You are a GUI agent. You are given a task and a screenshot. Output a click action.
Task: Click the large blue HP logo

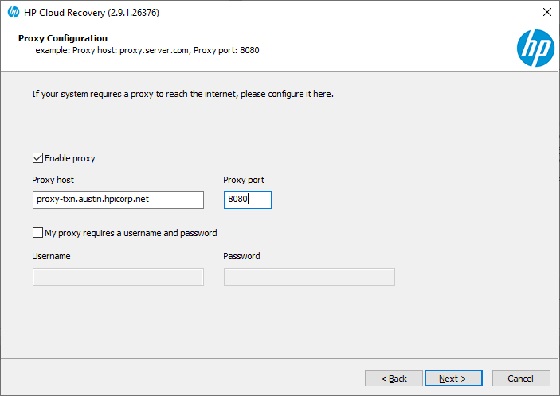click(535, 48)
